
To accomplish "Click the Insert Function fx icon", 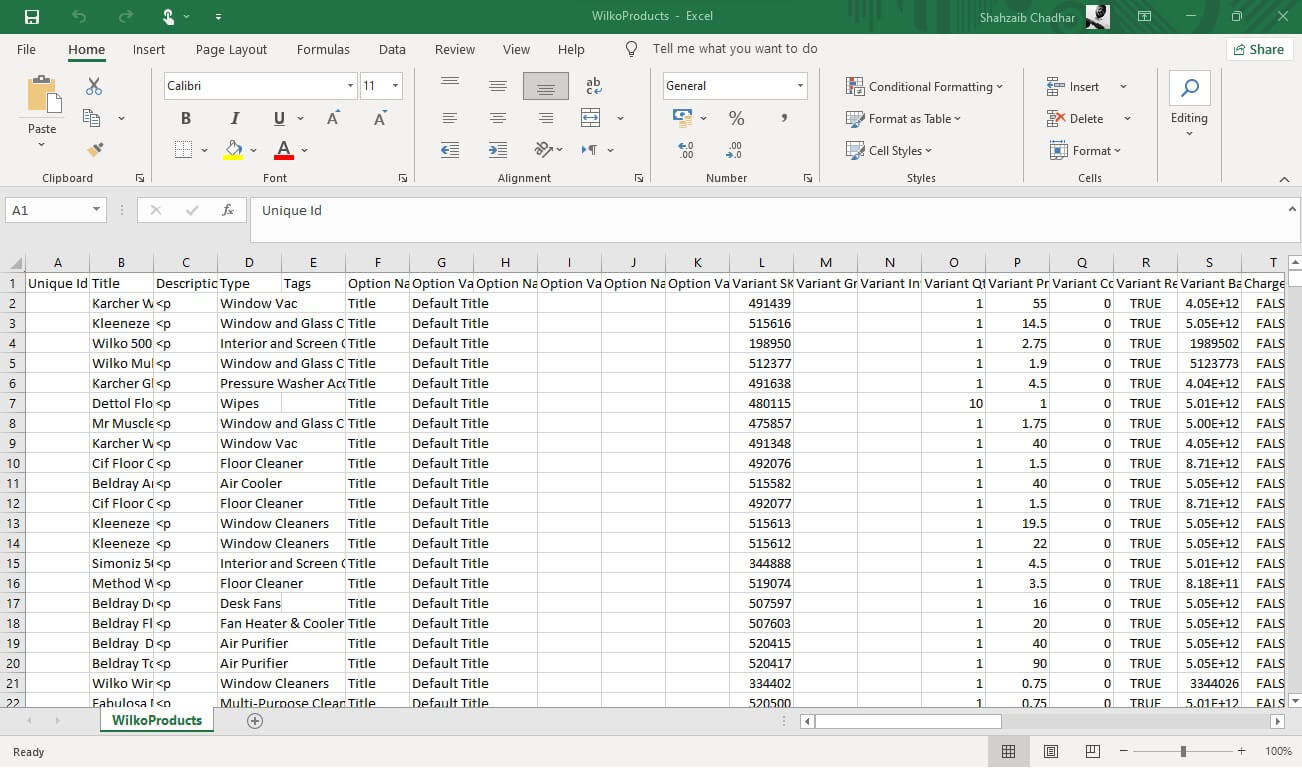I will tap(228, 210).
